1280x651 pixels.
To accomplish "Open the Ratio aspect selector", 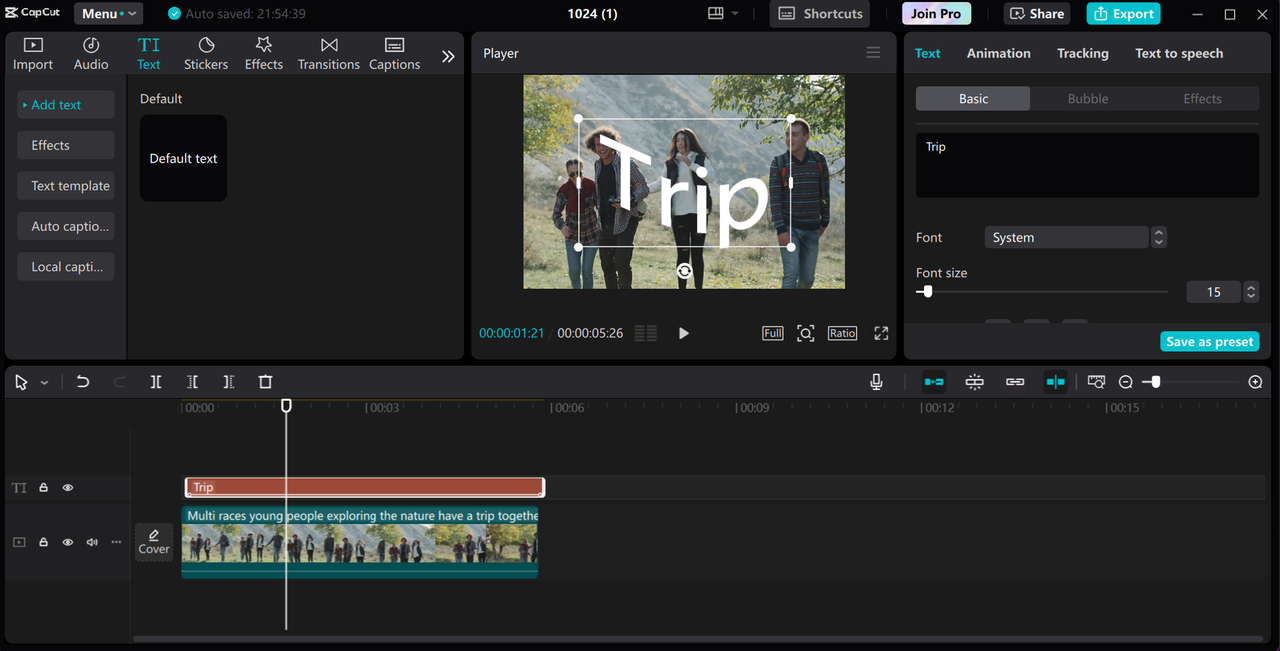I will [x=842, y=333].
